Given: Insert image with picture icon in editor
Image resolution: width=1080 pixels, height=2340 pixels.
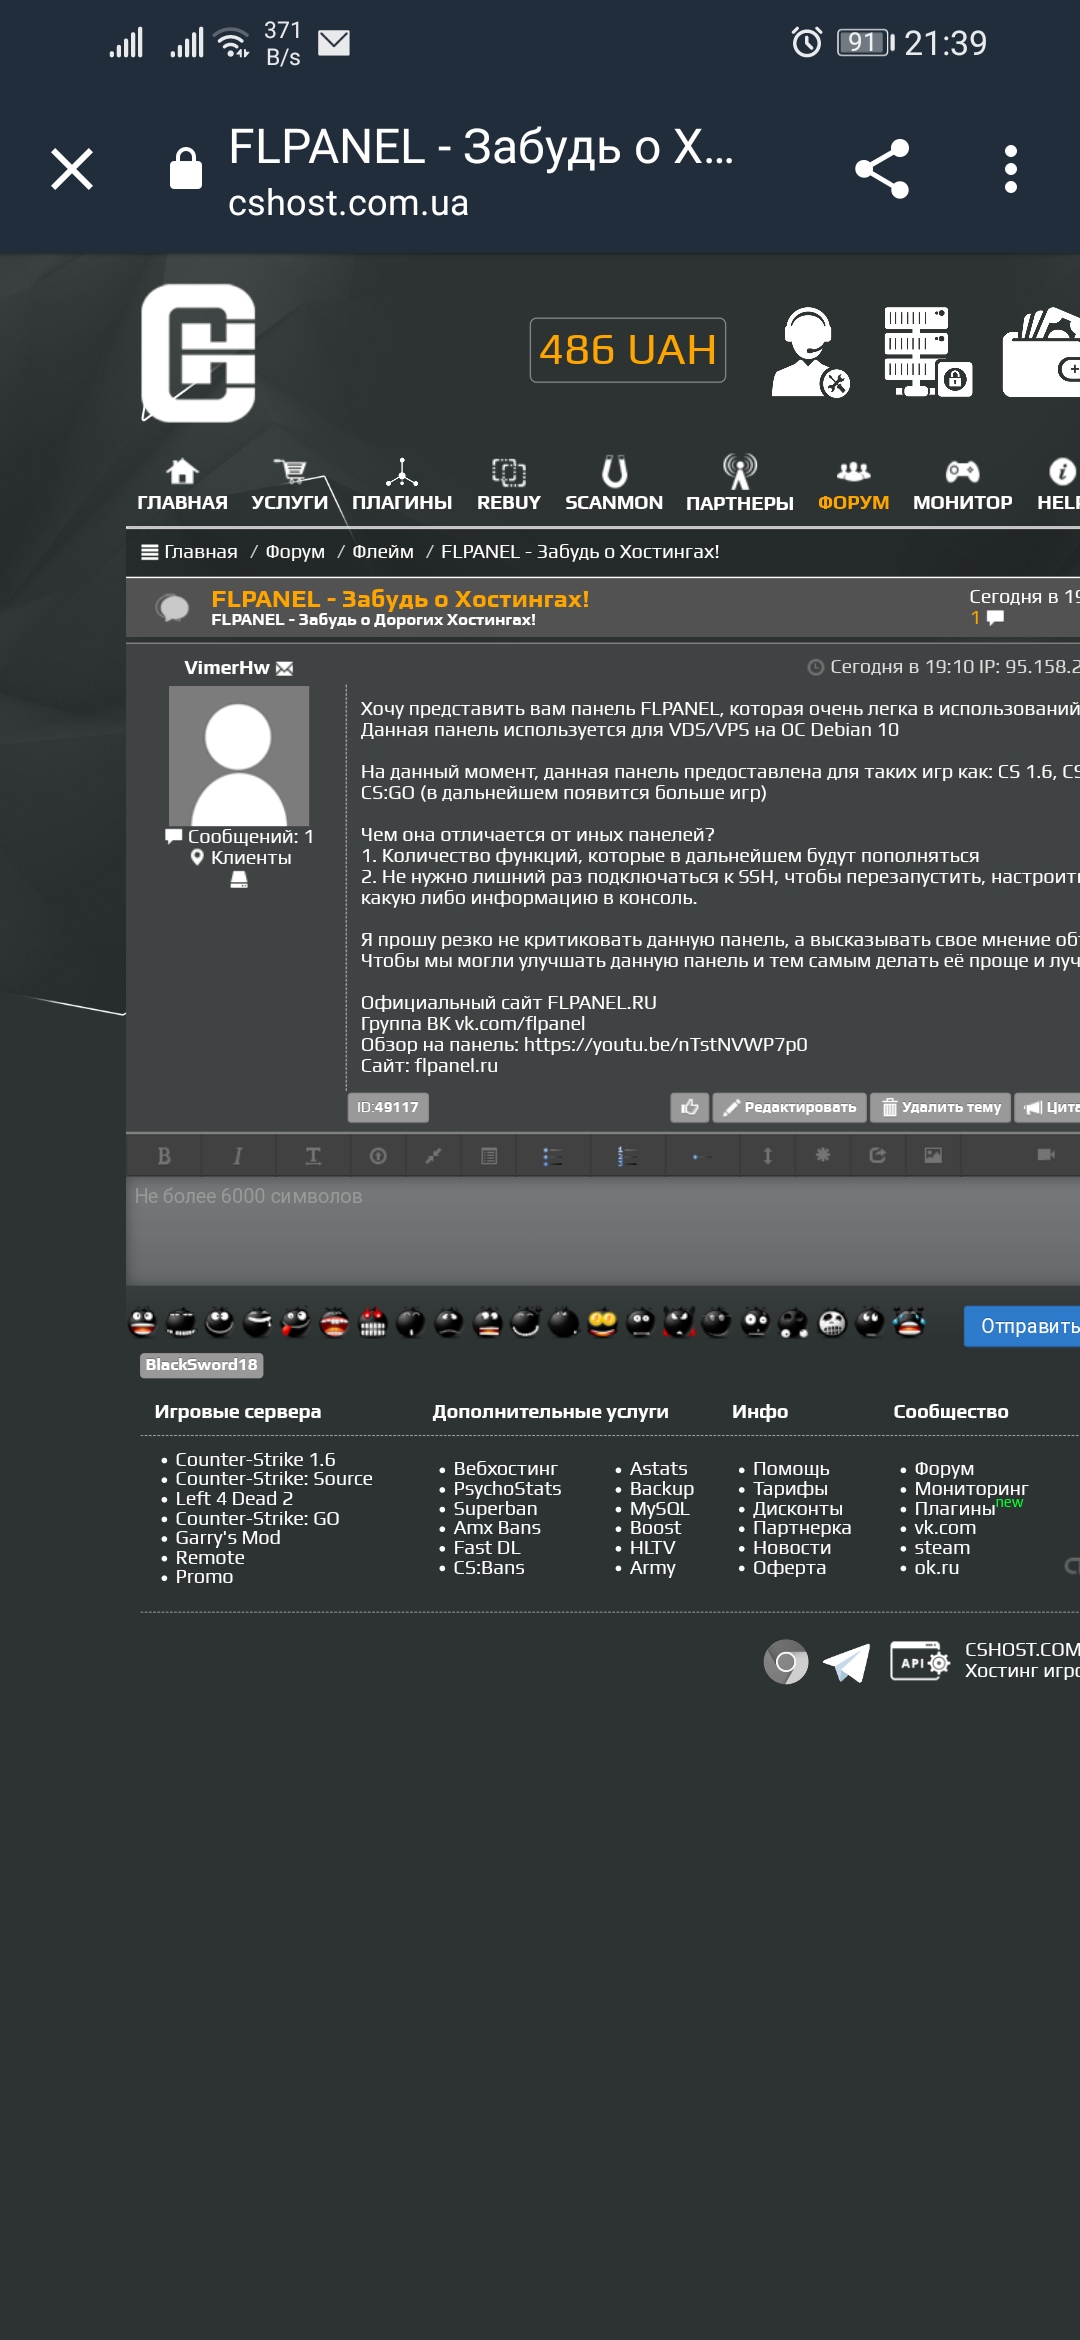Looking at the screenshot, I should coord(933,1155).
